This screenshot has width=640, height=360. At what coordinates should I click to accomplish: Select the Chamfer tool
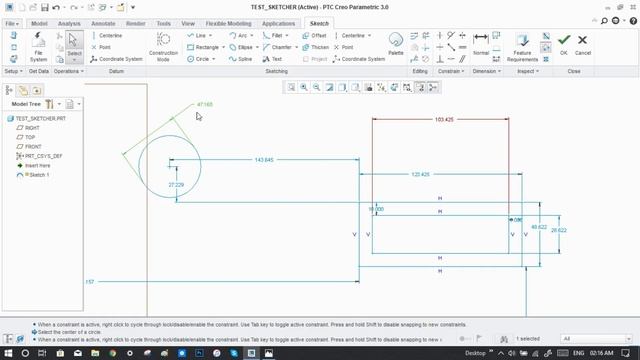click(x=278, y=47)
